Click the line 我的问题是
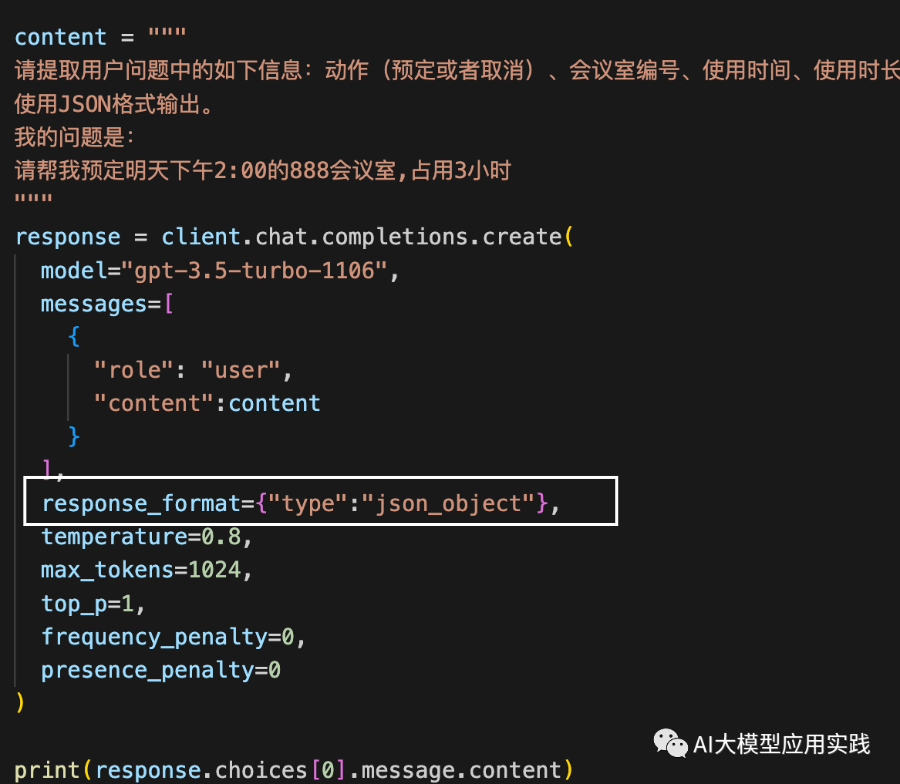Image resolution: width=900 pixels, height=784 pixels. pyautogui.click(x=74, y=137)
